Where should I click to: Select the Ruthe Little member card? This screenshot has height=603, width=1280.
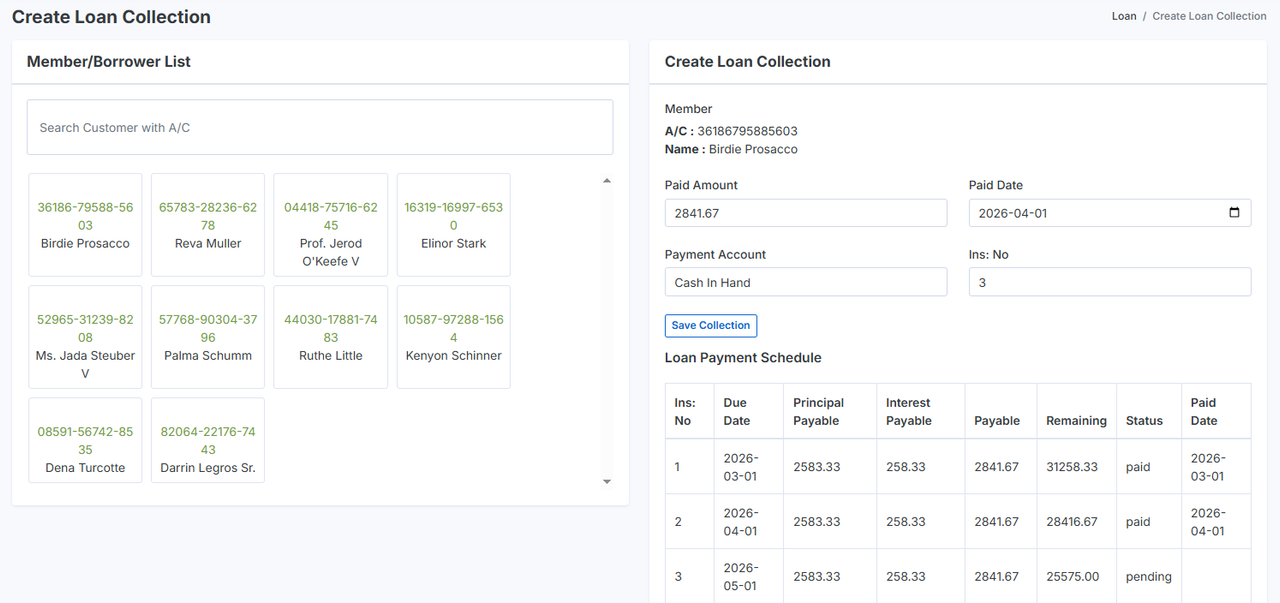point(331,337)
